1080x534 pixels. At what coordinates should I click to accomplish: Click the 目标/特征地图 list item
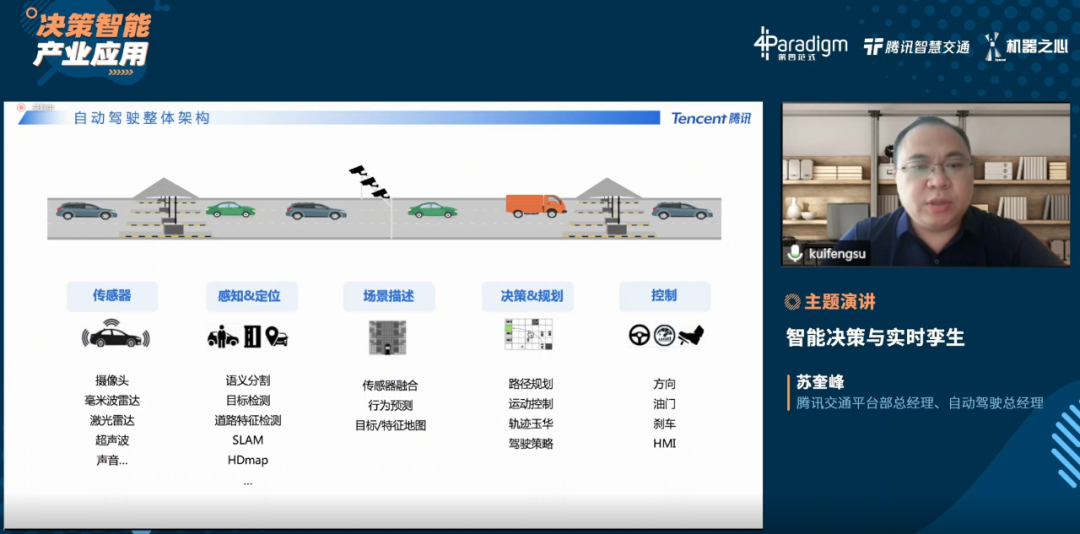tap(391, 425)
